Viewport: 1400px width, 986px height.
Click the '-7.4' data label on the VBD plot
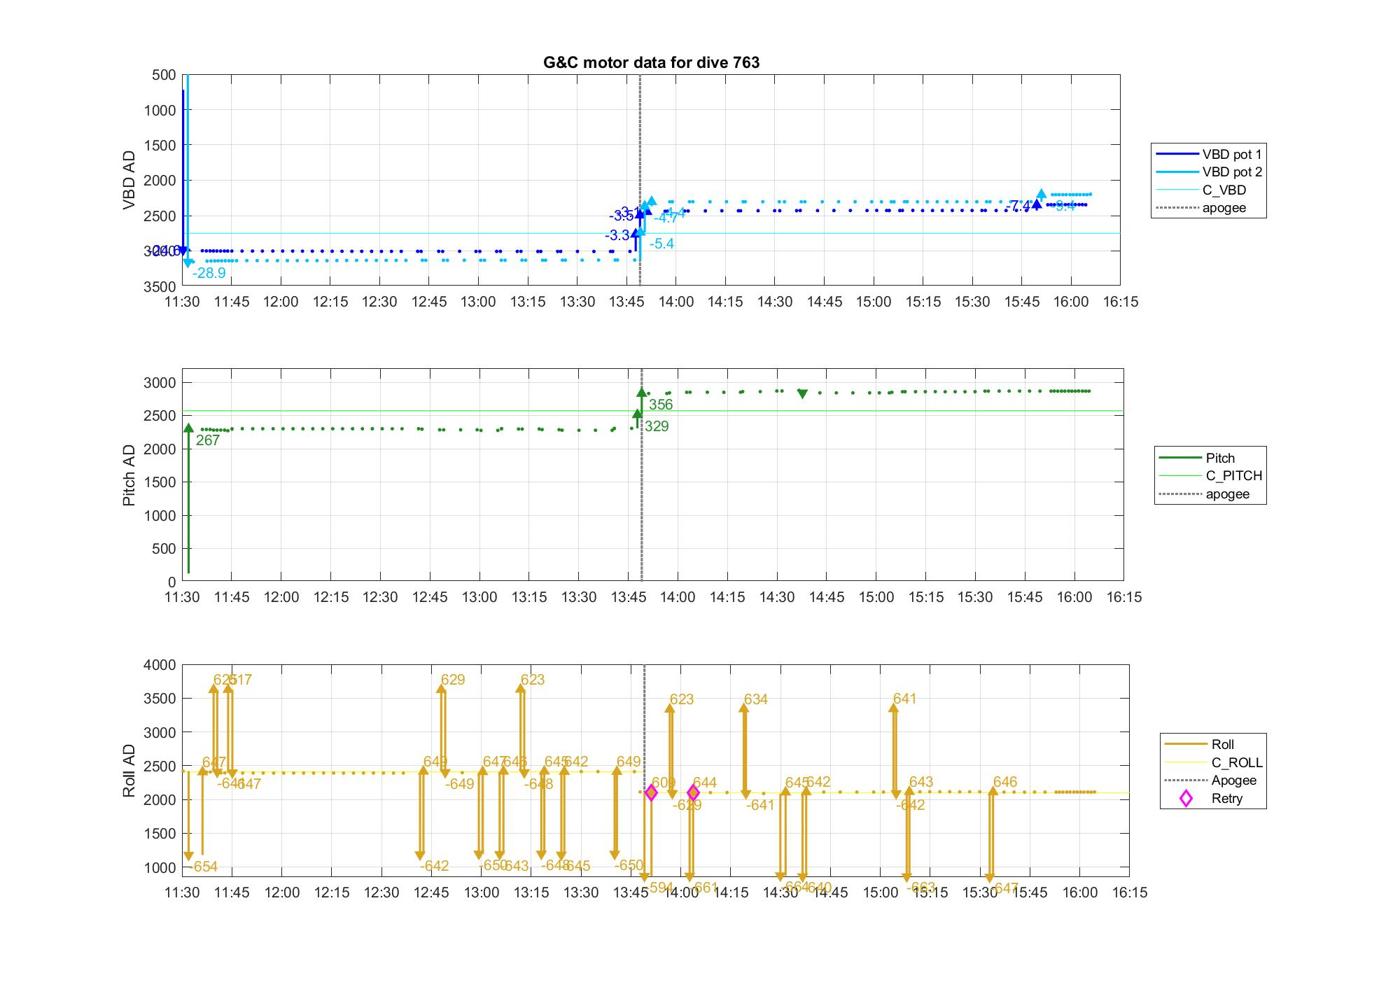(1019, 206)
